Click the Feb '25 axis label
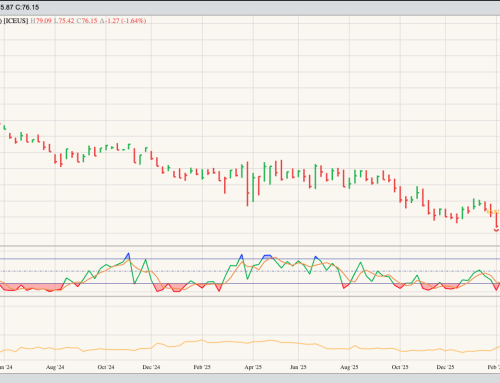 [x=202, y=367]
